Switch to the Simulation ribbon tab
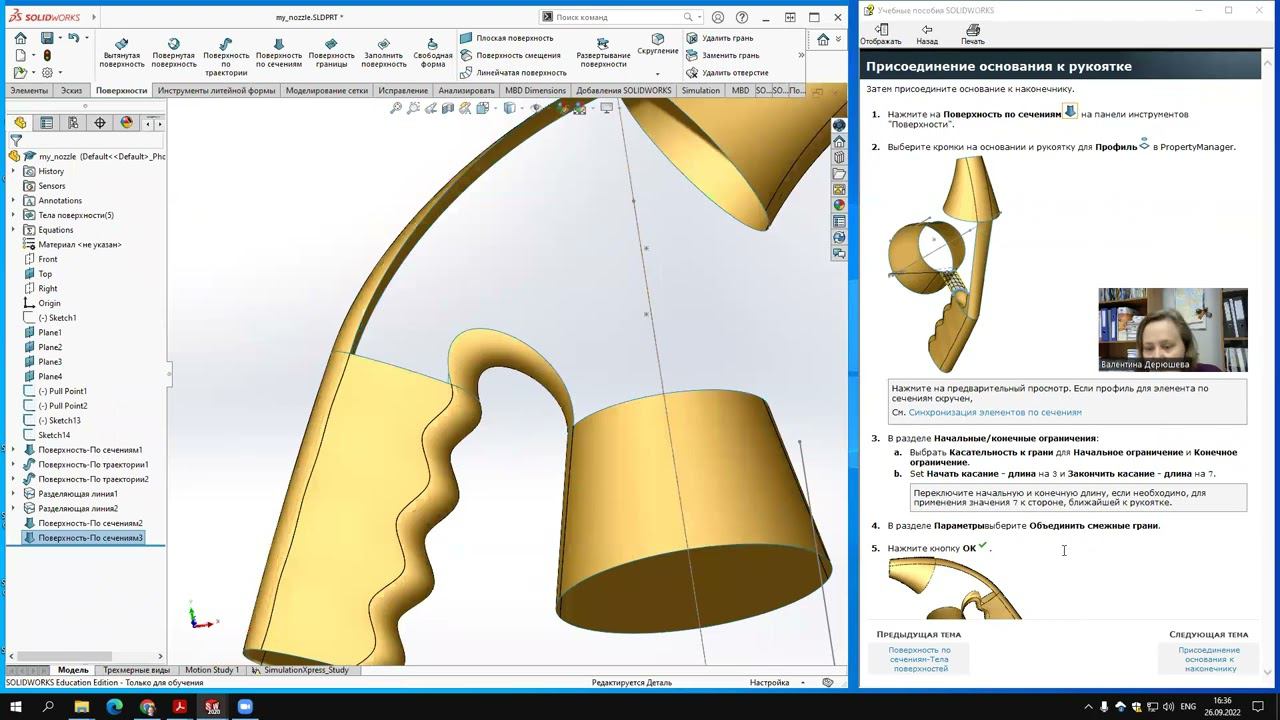 point(700,90)
